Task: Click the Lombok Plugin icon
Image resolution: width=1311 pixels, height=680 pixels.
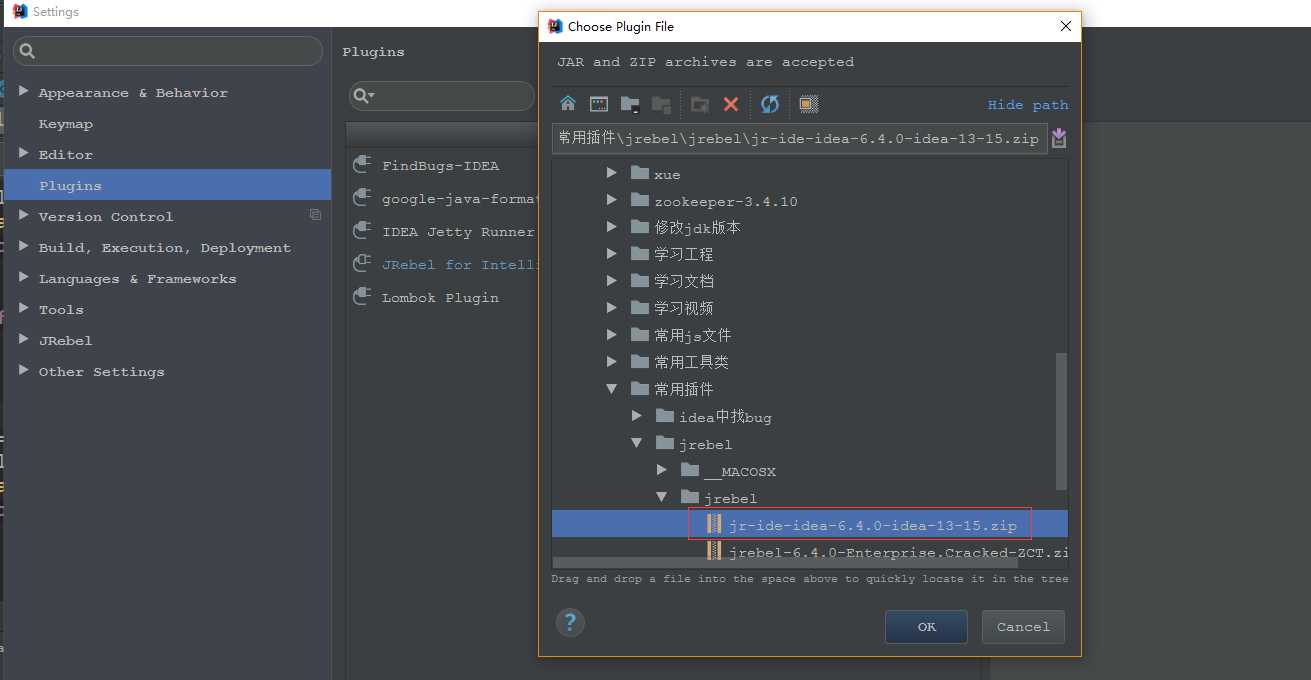Action: pos(362,298)
